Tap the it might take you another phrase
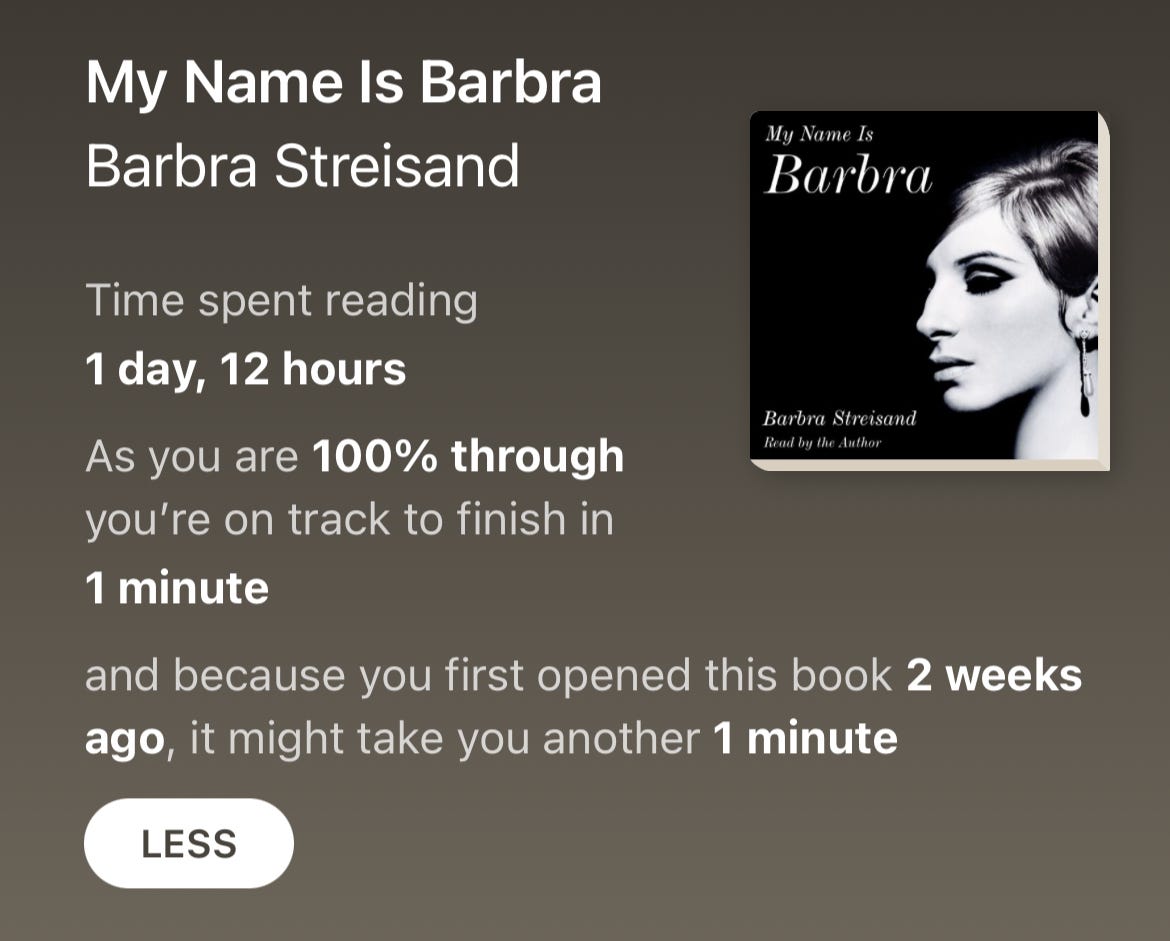 coord(445,739)
